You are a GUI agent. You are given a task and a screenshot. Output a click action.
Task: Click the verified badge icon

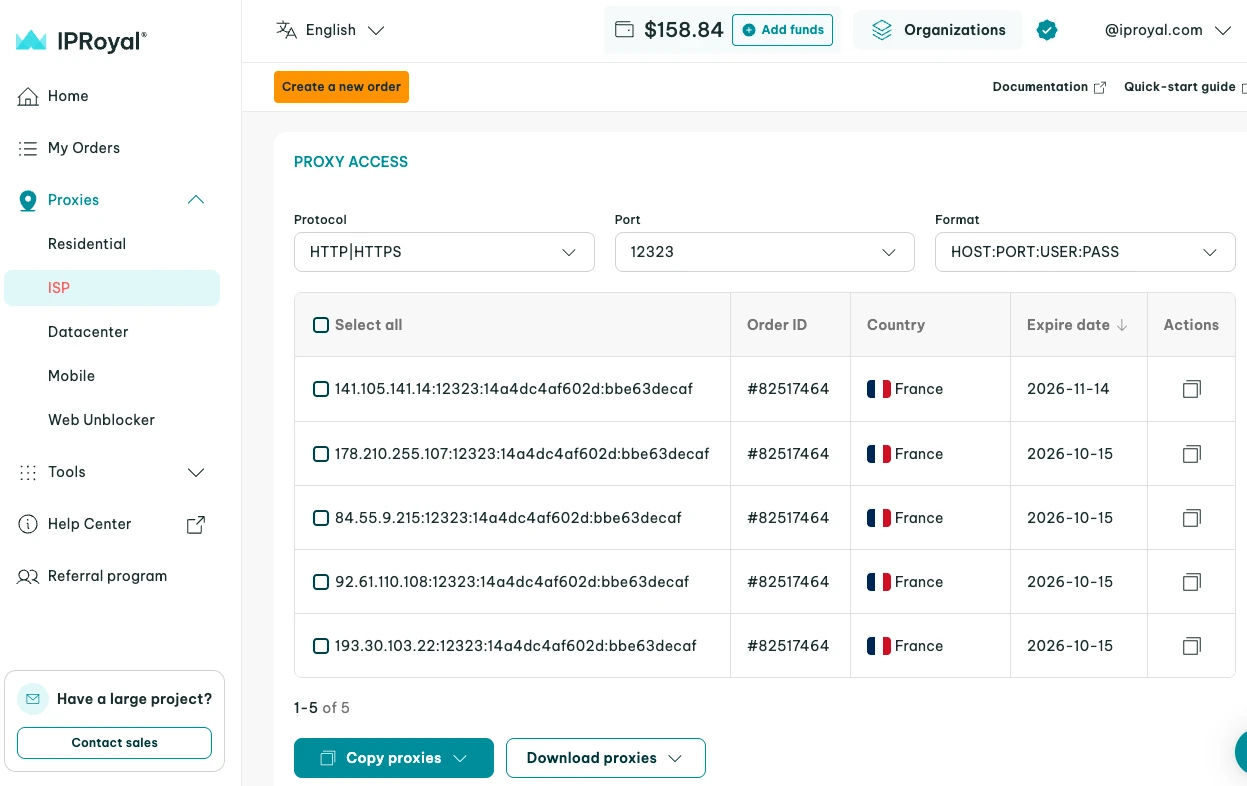(1047, 30)
